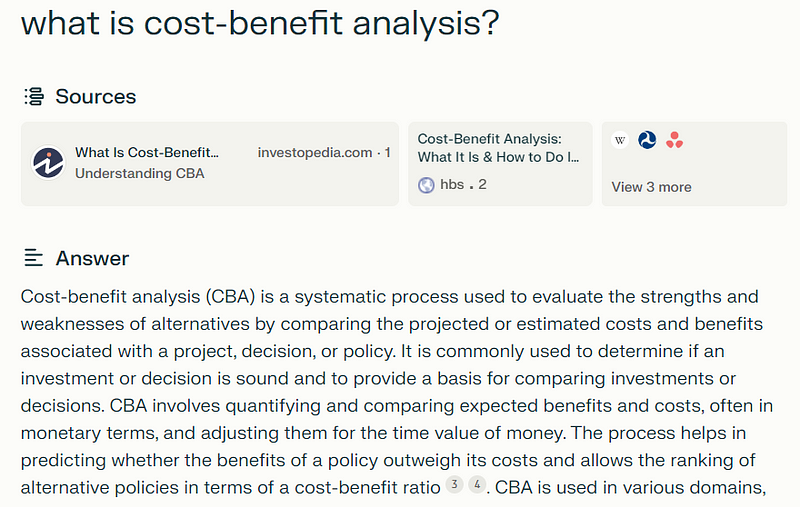Click the first line of the answer paragraph

[x=389, y=297]
